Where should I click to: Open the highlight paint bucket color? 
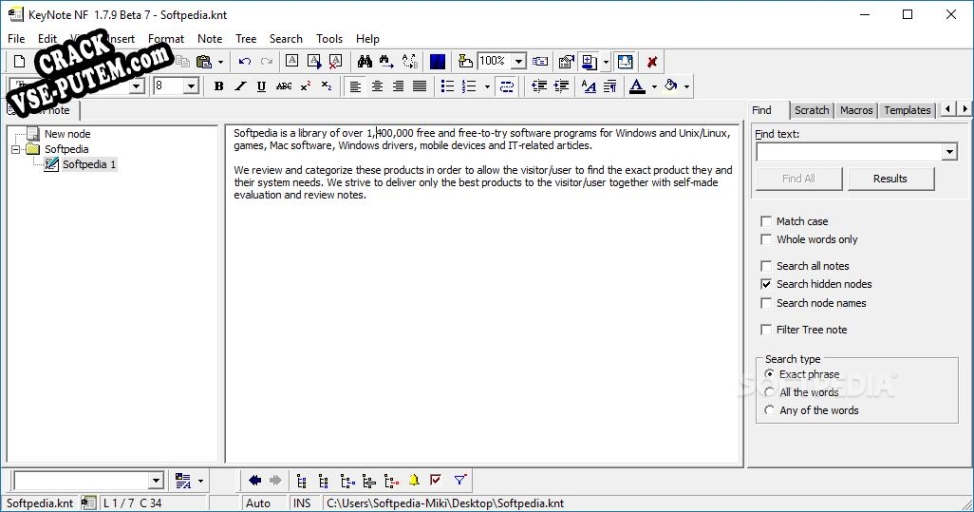(x=671, y=86)
